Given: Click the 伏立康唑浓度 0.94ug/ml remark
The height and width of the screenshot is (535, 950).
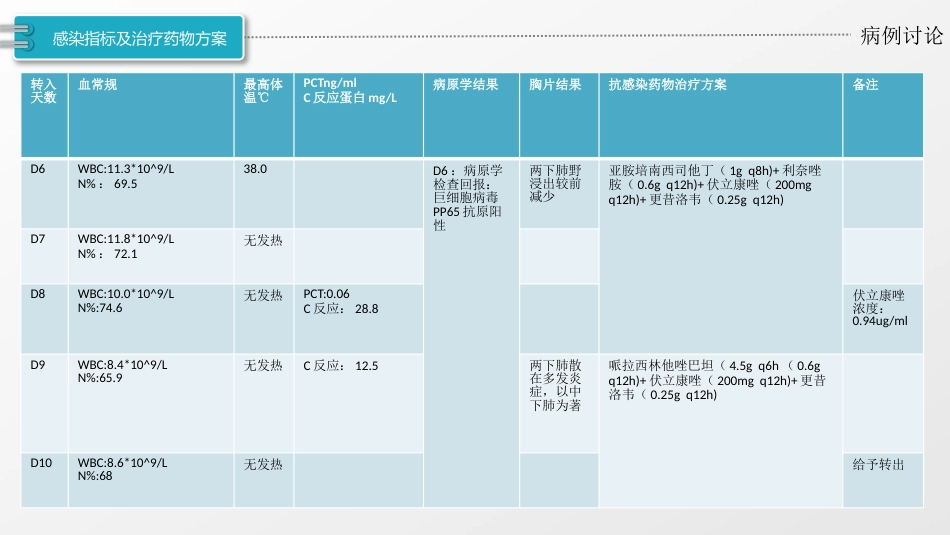Looking at the screenshot, I should (883, 319).
